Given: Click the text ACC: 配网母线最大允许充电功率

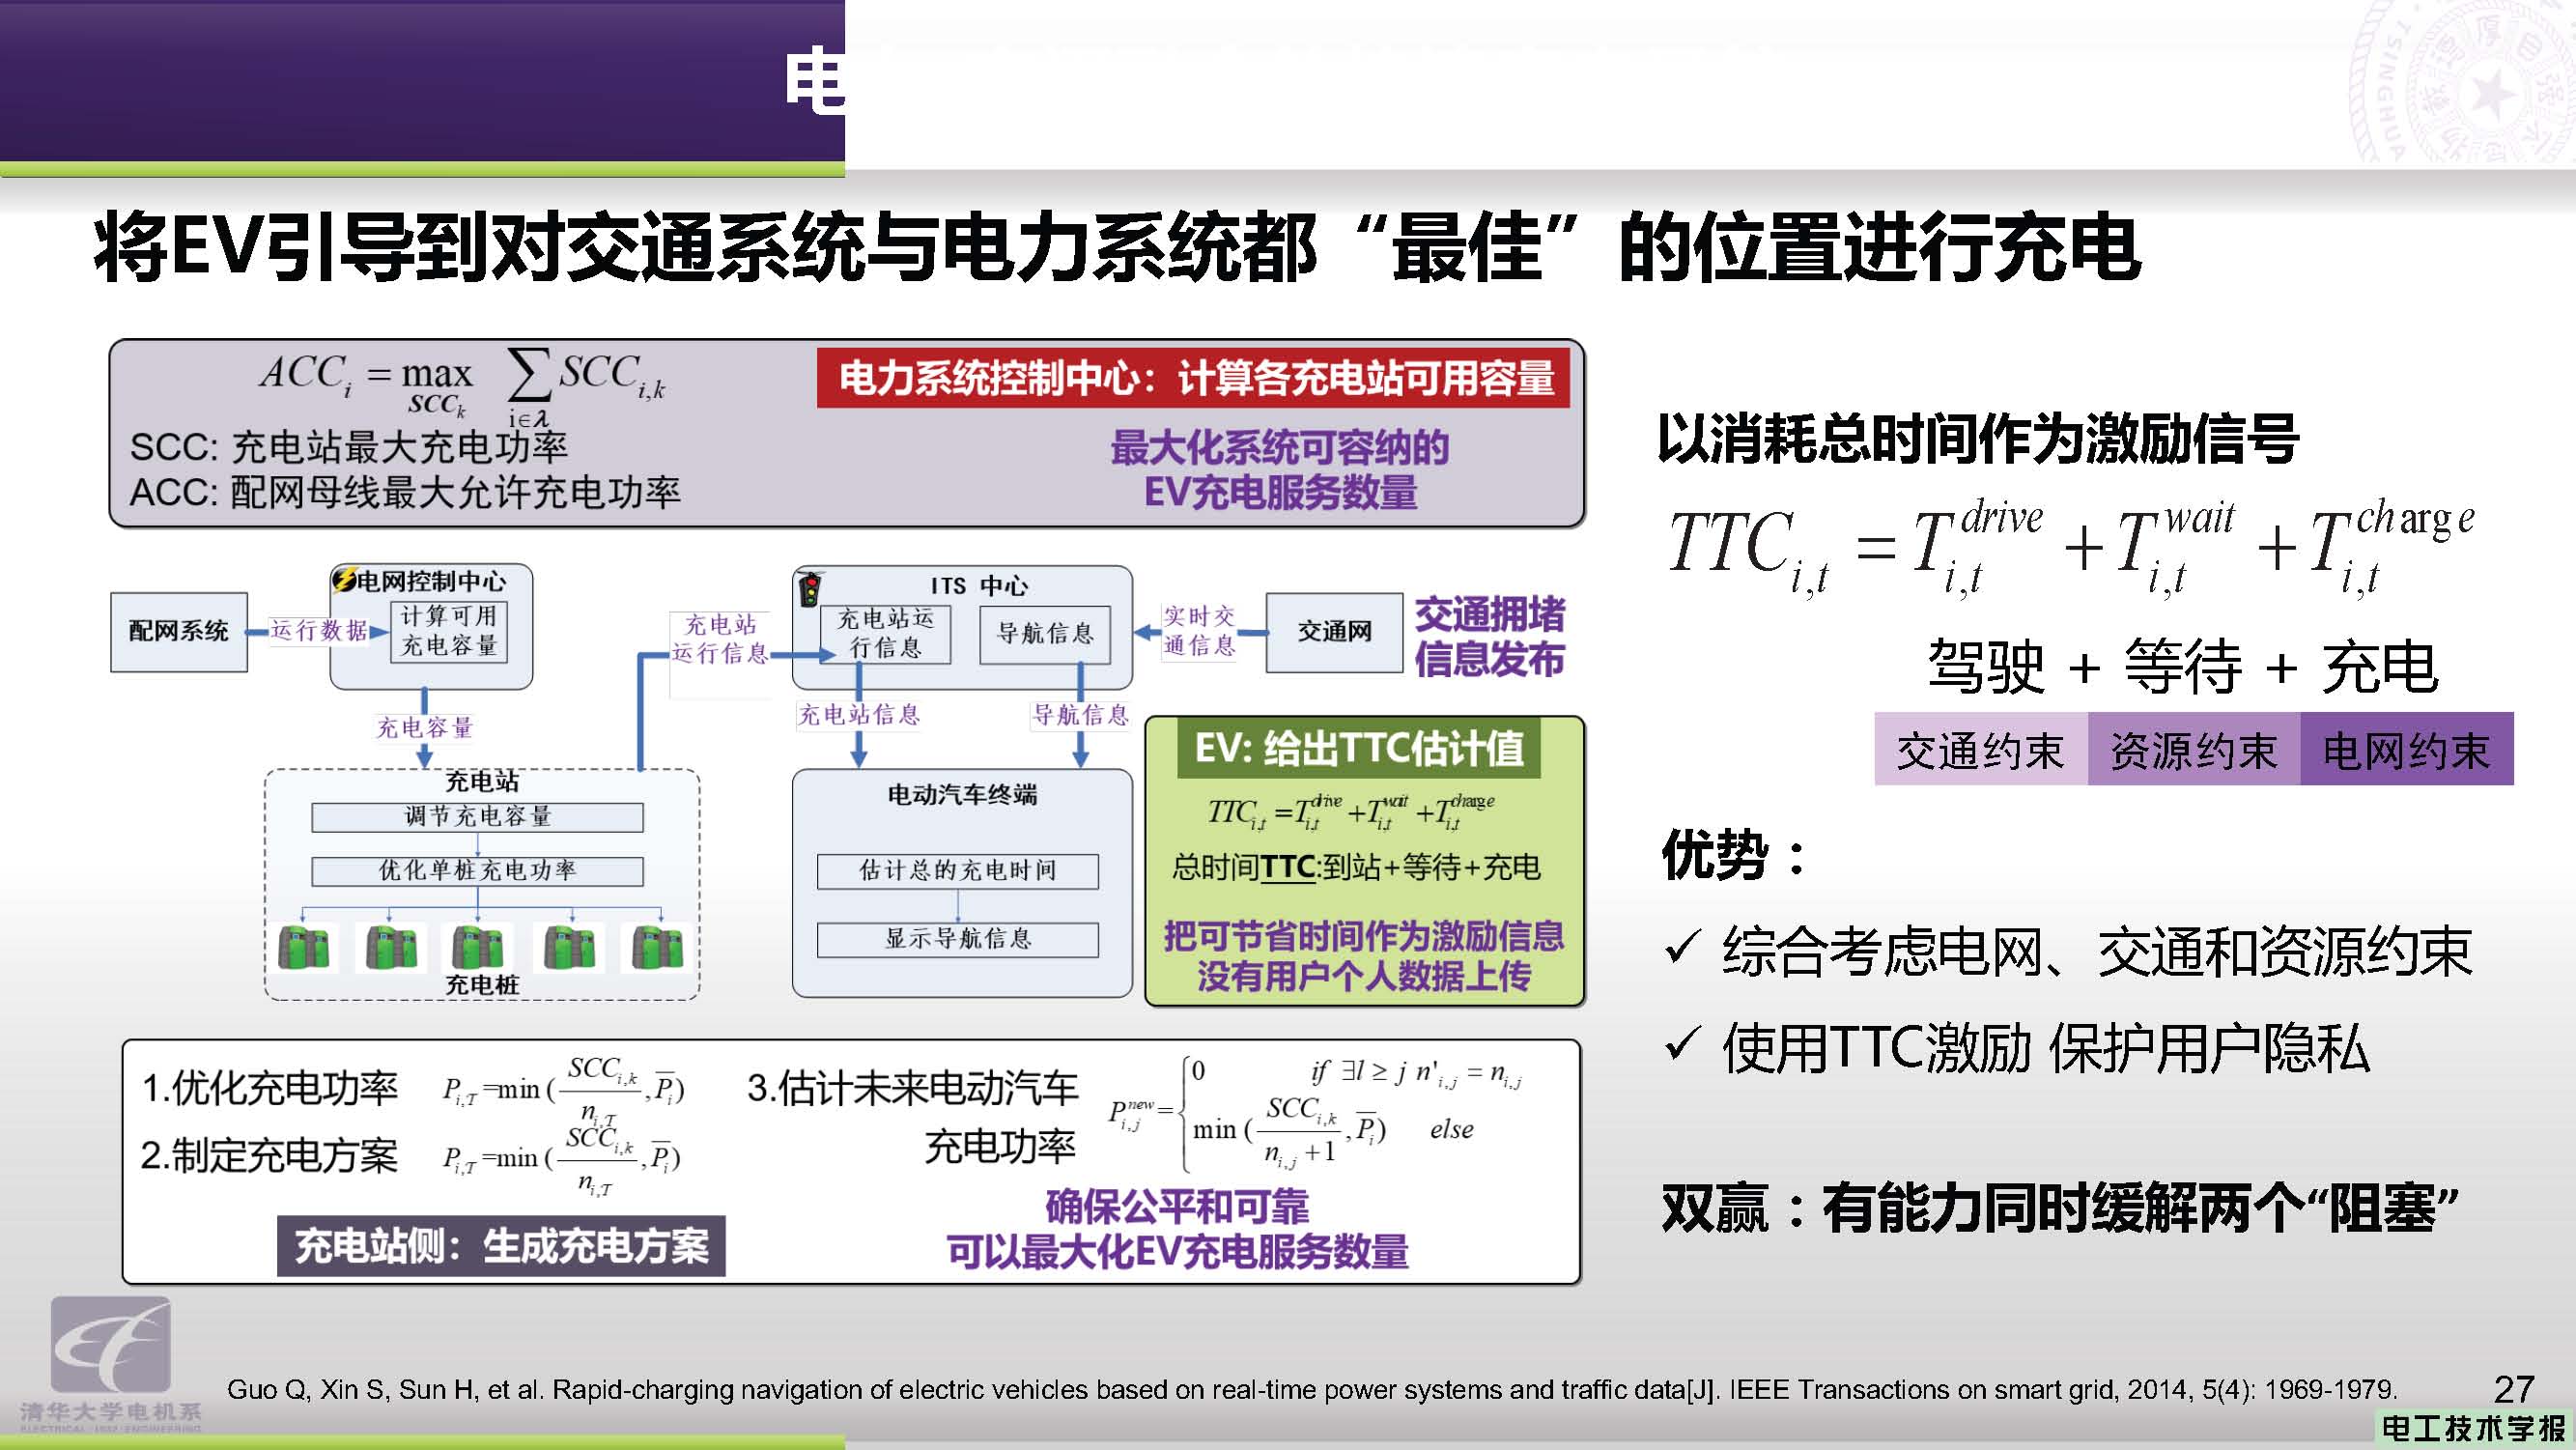Looking at the screenshot, I should click(405, 491).
